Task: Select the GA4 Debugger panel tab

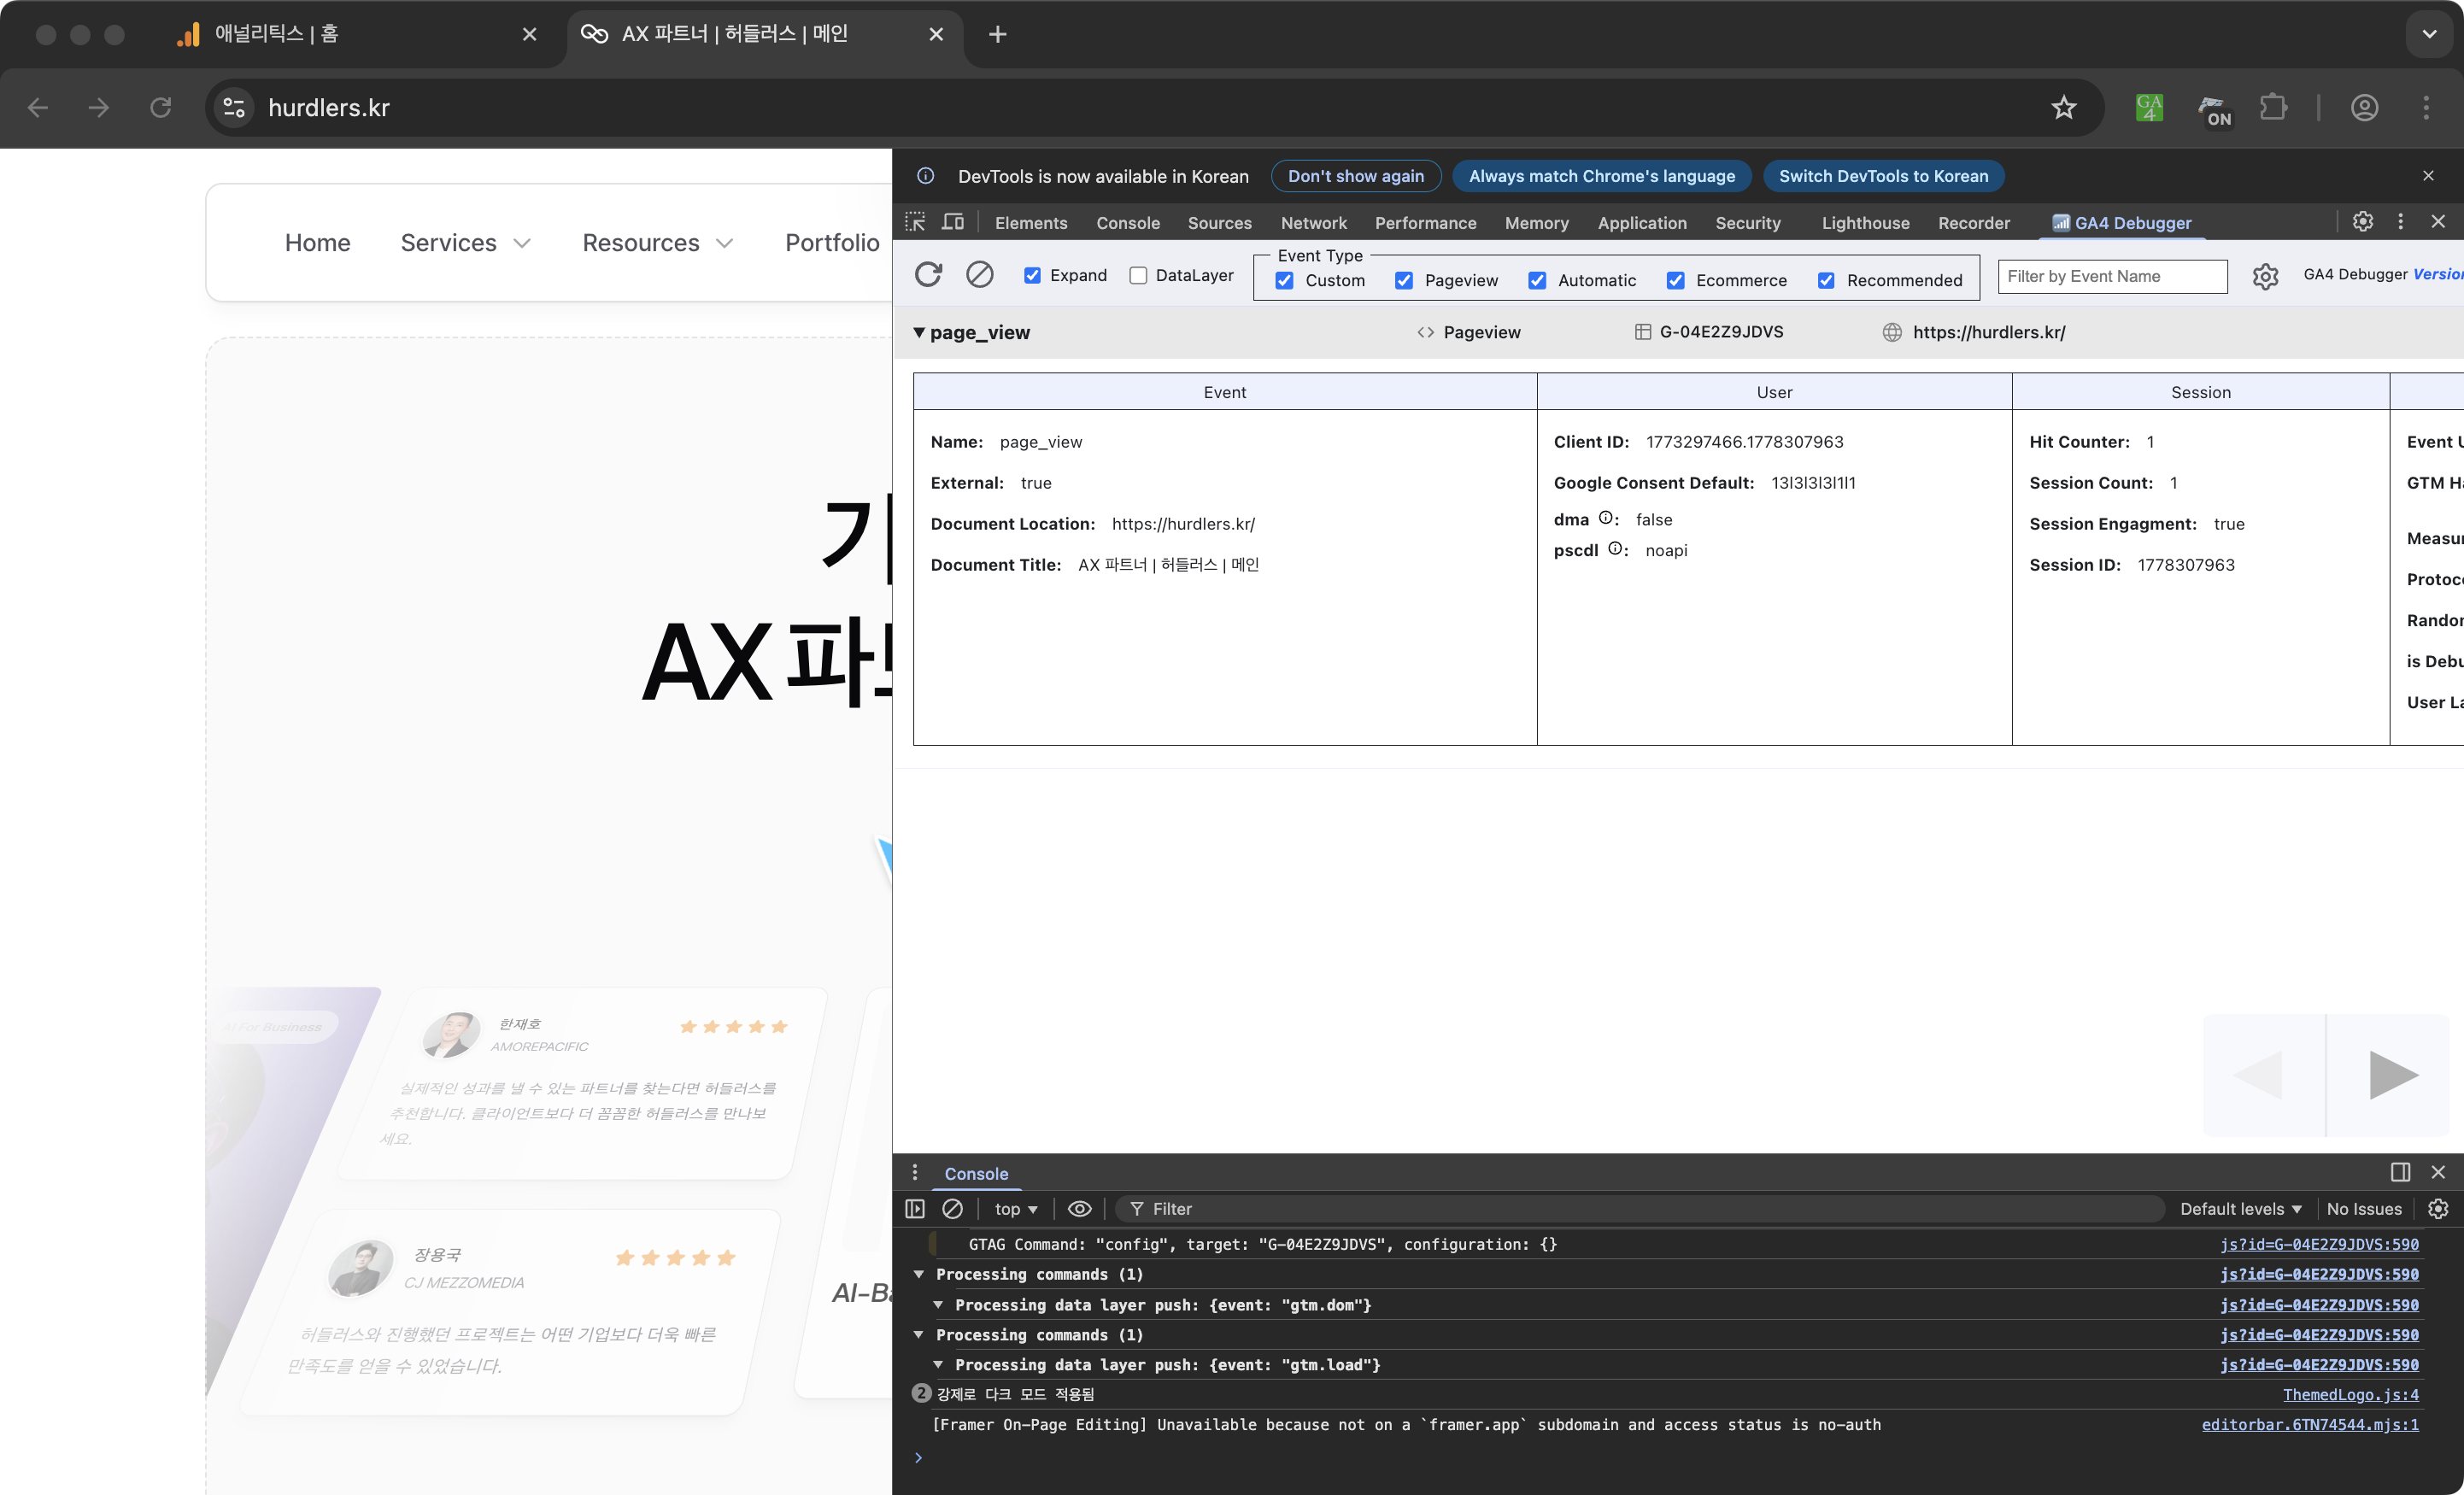Action: click(x=2121, y=222)
